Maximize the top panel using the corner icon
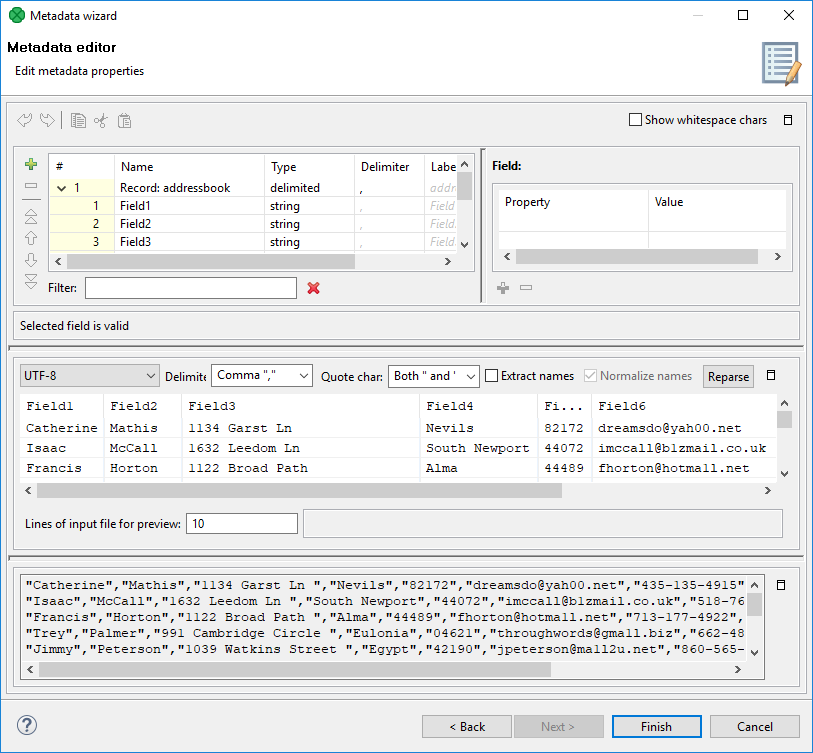 (x=788, y=120)
